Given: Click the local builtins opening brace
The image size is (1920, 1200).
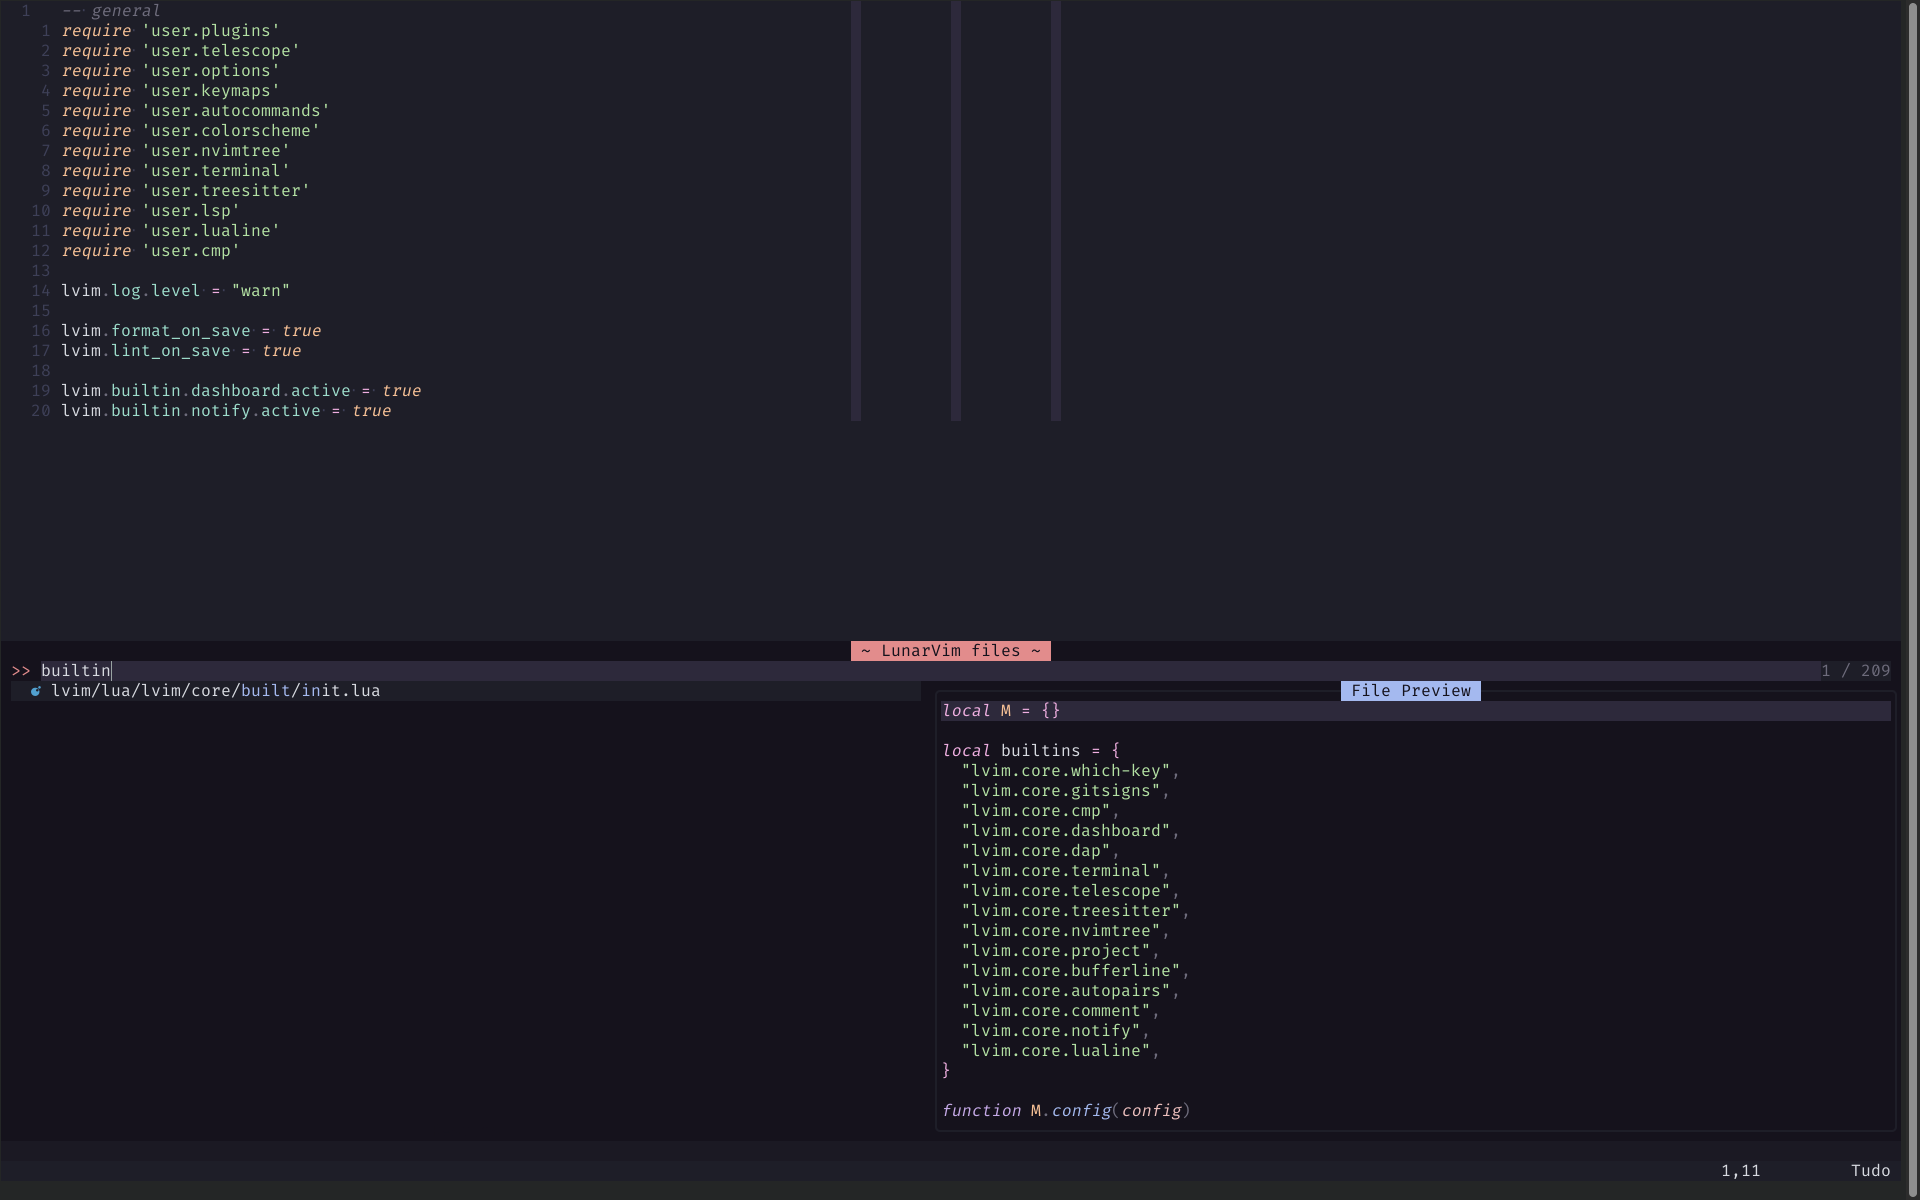Looking at the screenshot, I should [1115, 751].
